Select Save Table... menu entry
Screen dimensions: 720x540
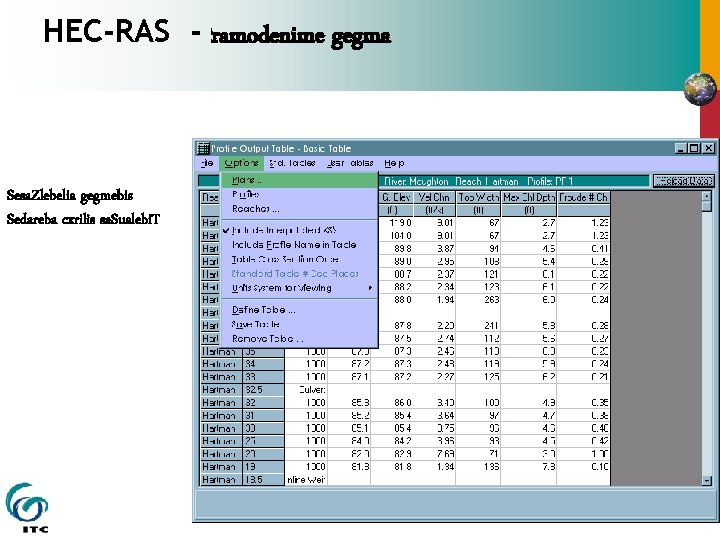pyautogui.click(x=299, y=324)
